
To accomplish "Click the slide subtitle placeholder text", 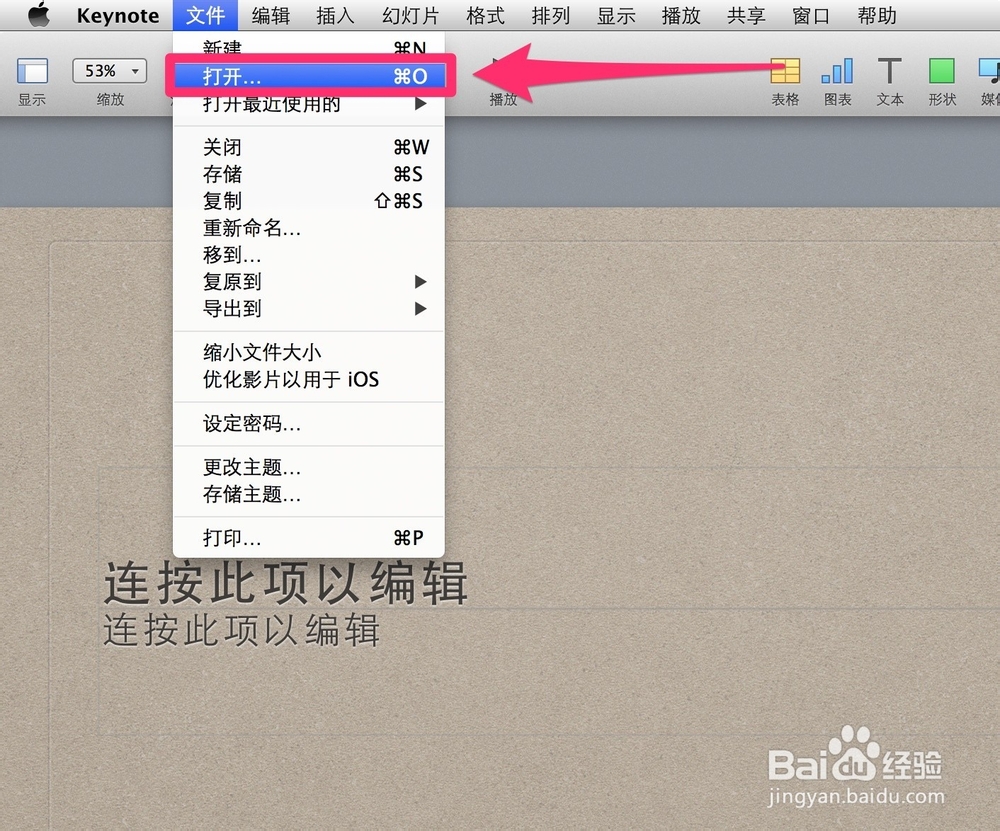I will coord(242,631).
